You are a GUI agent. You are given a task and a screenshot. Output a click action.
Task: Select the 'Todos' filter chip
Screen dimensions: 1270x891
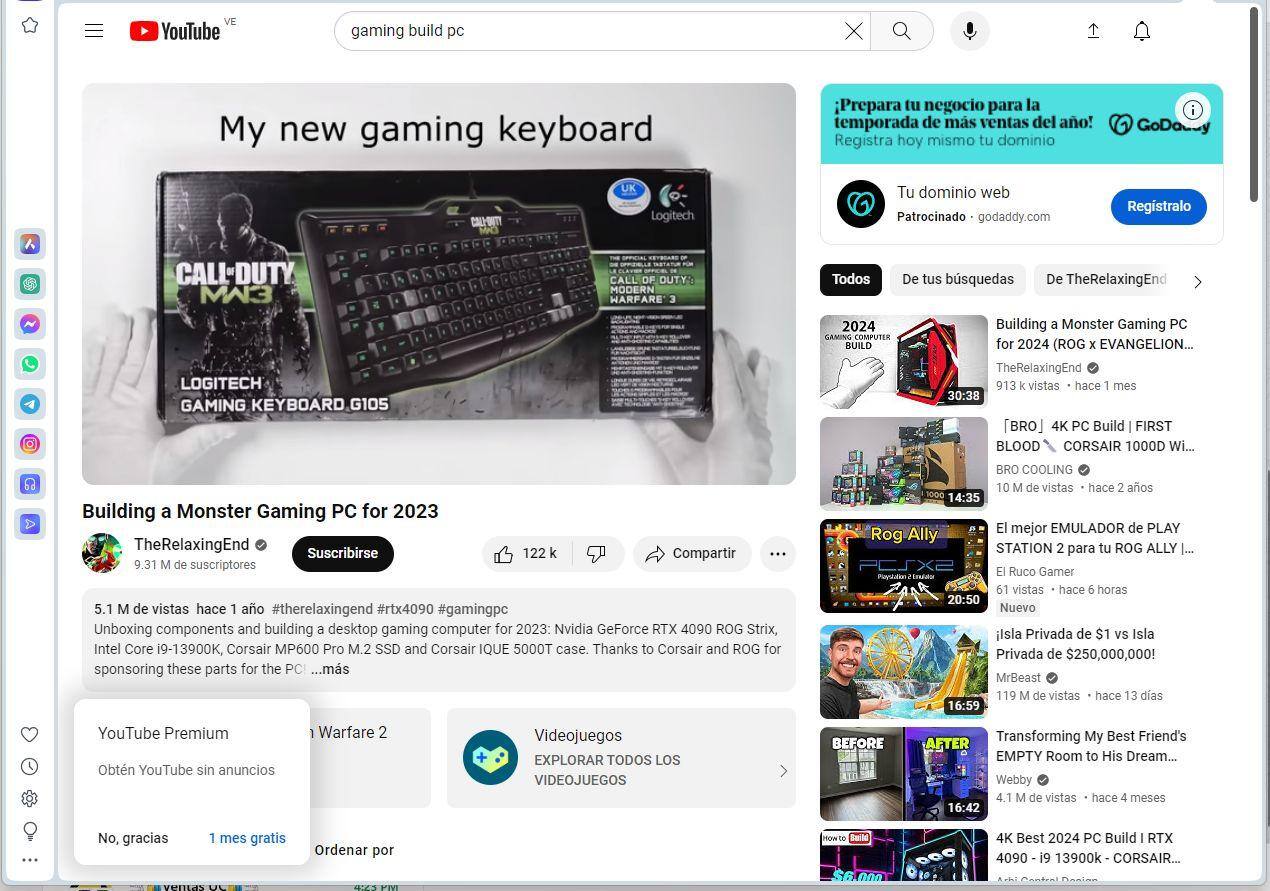850,280
